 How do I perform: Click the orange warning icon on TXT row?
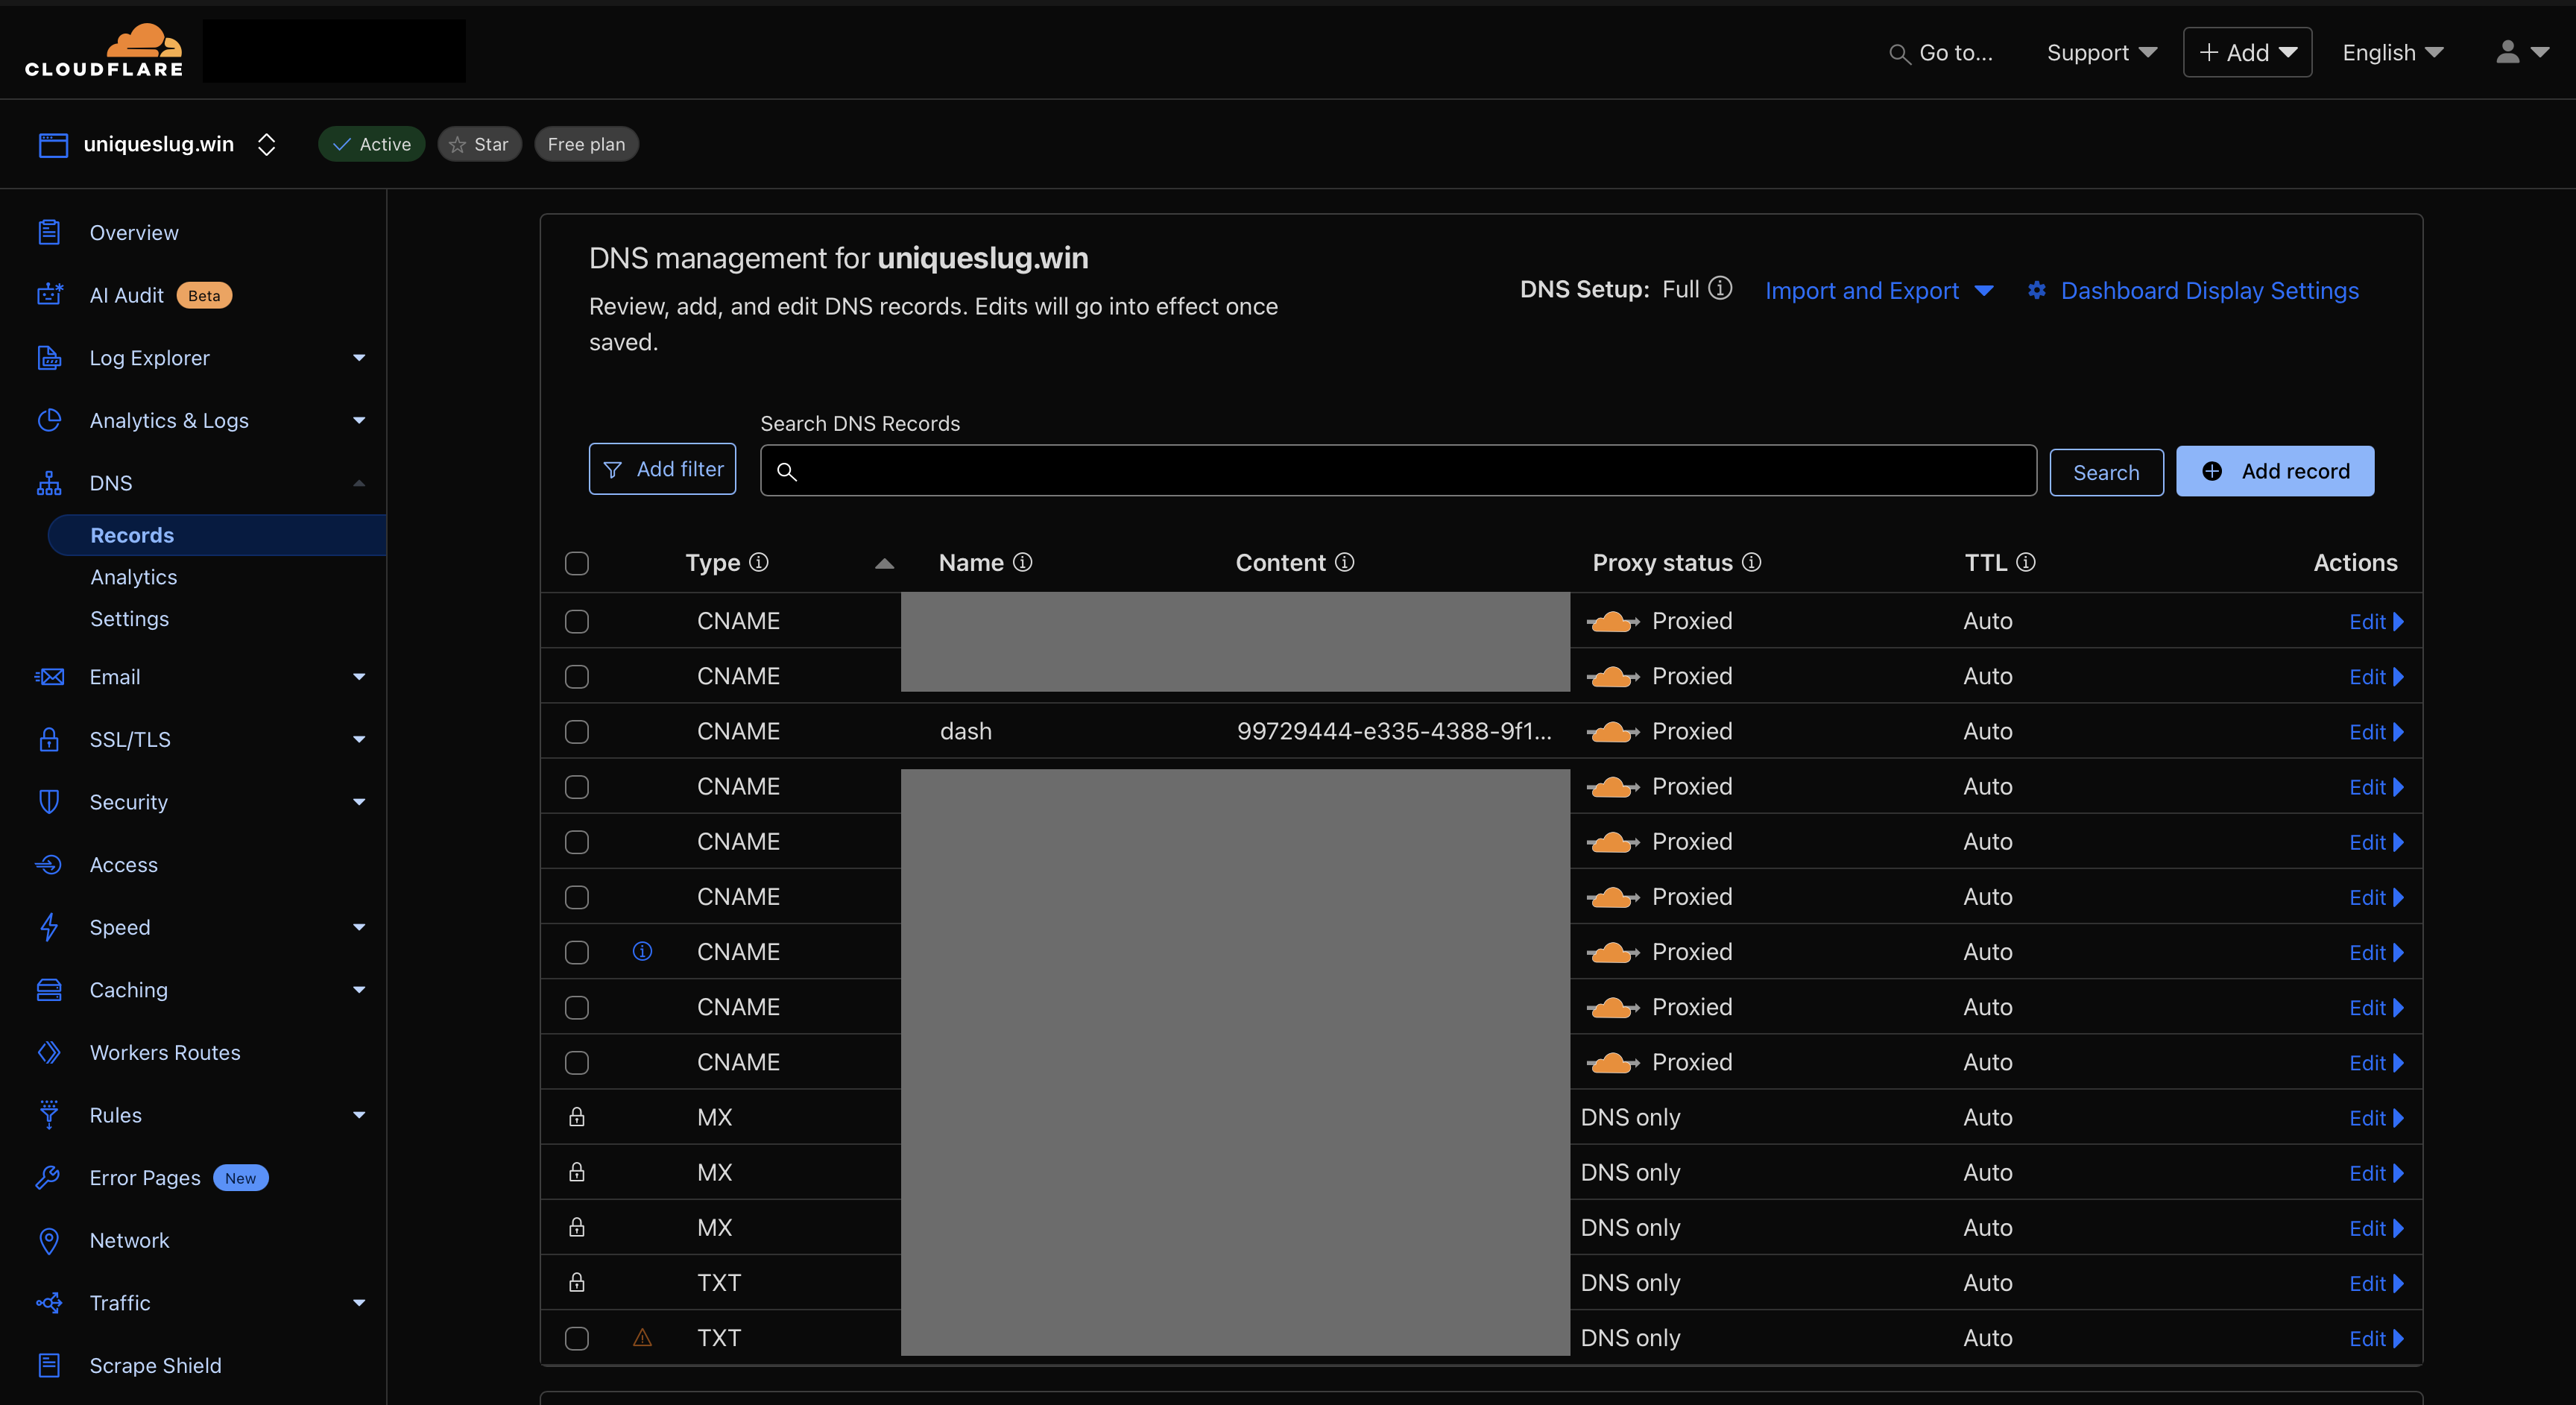pyautogui.click(x=642, y=1337)
